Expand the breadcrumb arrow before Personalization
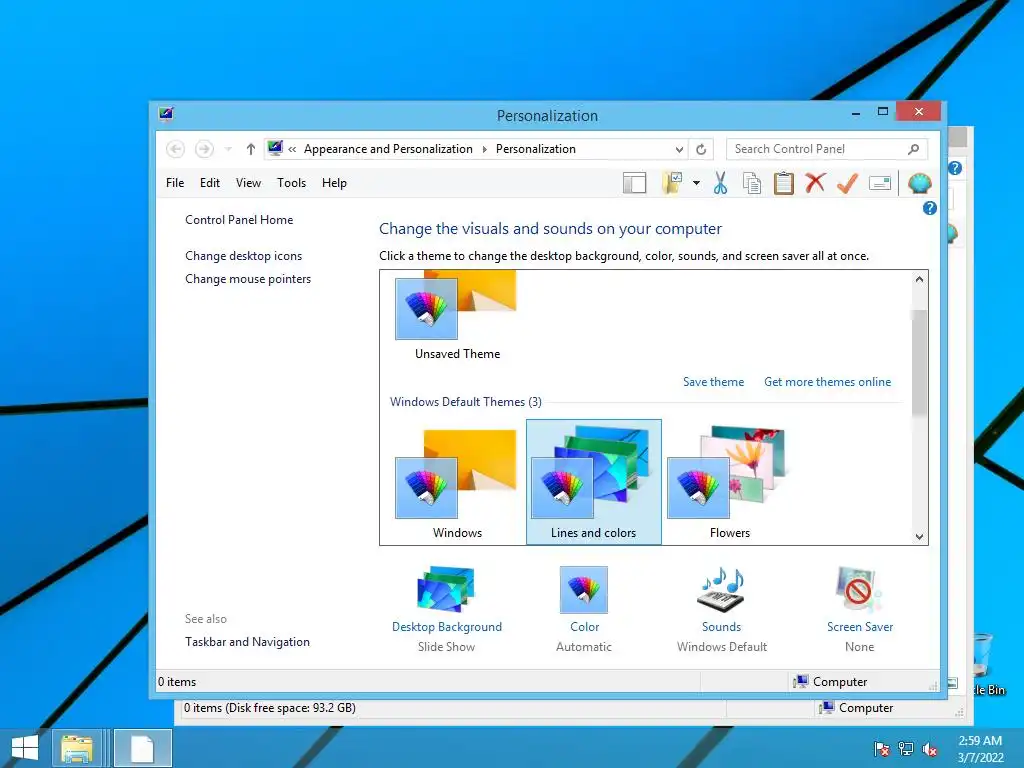This screenshot has height=768, width=1024. 485,150
